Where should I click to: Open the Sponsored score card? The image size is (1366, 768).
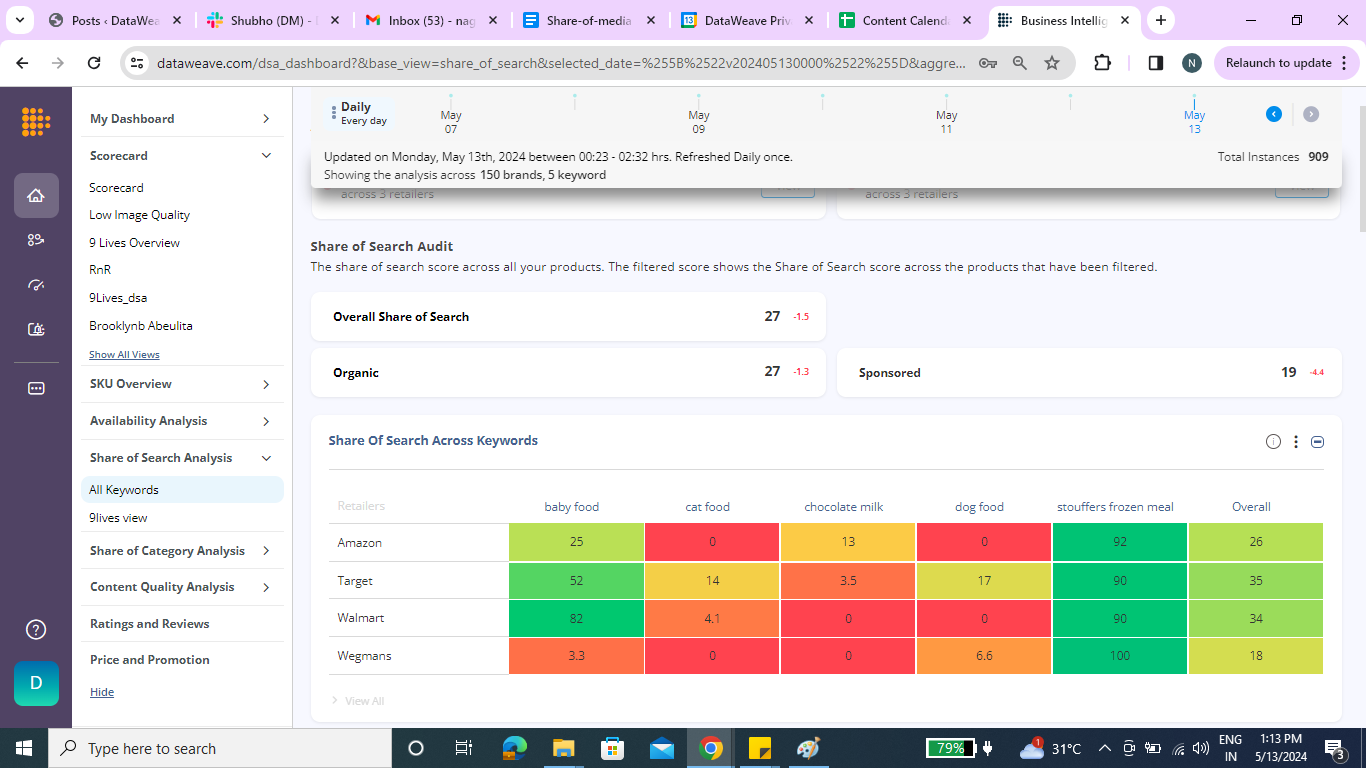pyautogui.click(x=1089, y=372)
